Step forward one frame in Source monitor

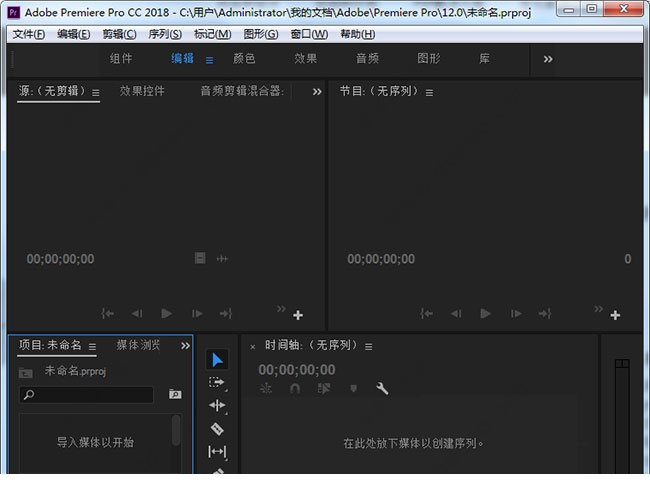(x=197, y=314)
